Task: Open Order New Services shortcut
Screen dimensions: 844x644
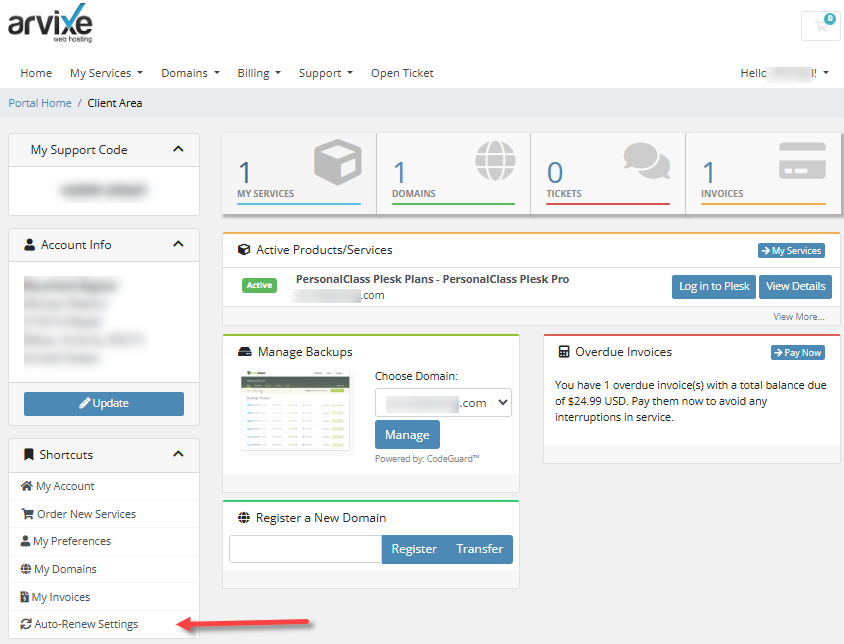Action: pyautogui.click(x=104, y=514)
